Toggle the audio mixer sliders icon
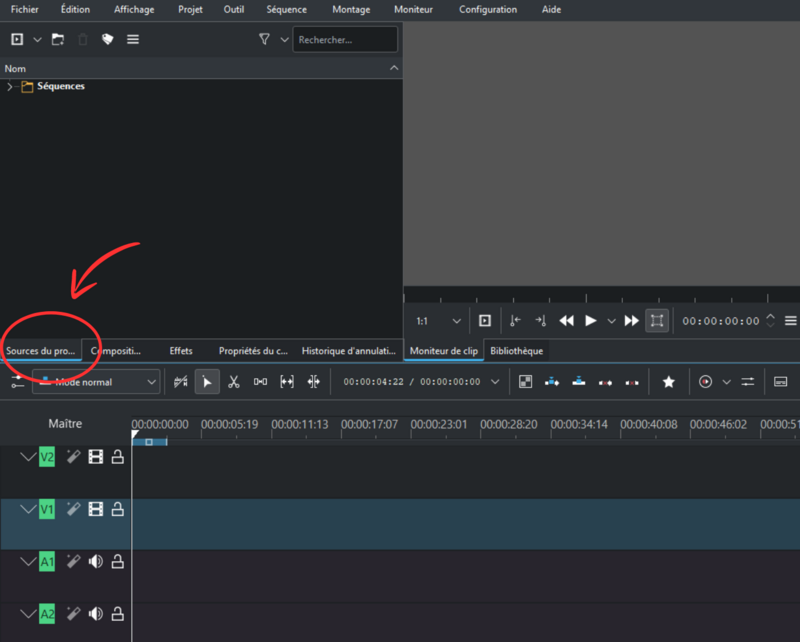 (747, 382)
